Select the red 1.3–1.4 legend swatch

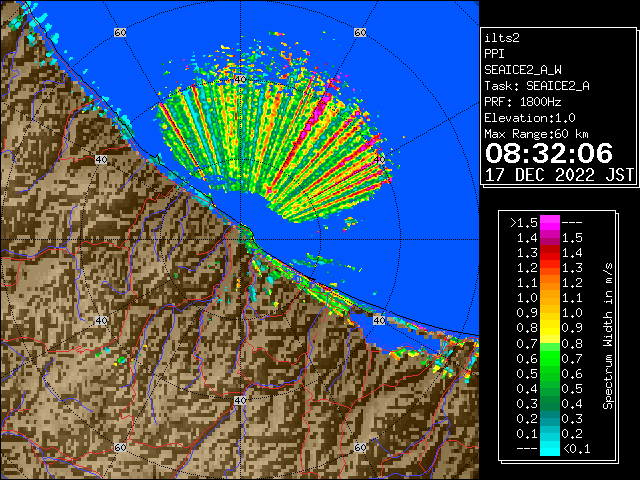click(550, 253)
